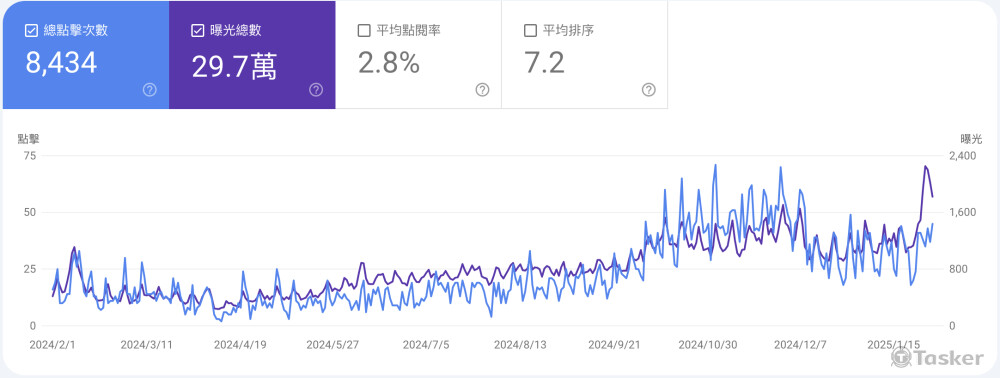This screenshot has width=1000, height=378.
Task: Click the 2024/10/30 date label
Action: point(708,344)
